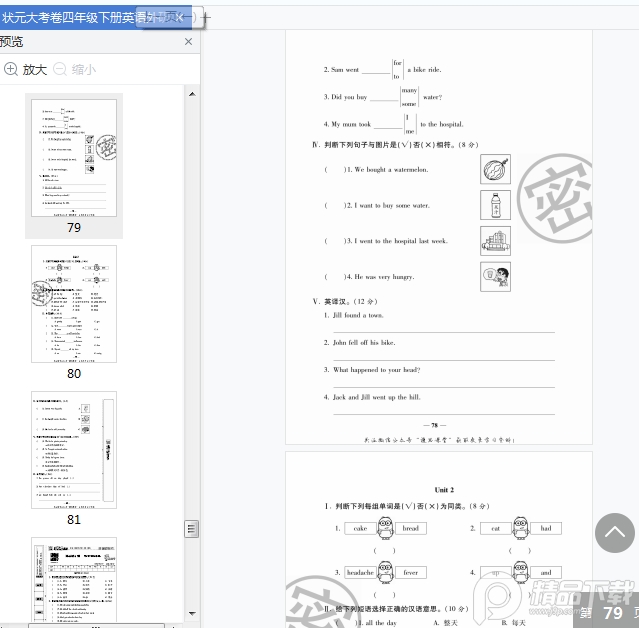Open the thumbnail below page 81
639x628 pixels.
[x=74, y=580]
